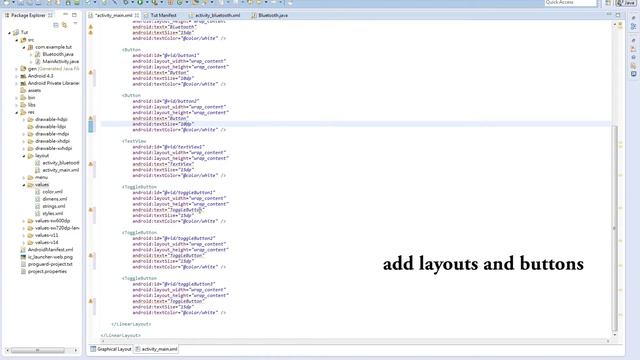Select the assets folder
The width and height of the screenshot is (640, 360).
pyautogui.click(x=31, y=90)
